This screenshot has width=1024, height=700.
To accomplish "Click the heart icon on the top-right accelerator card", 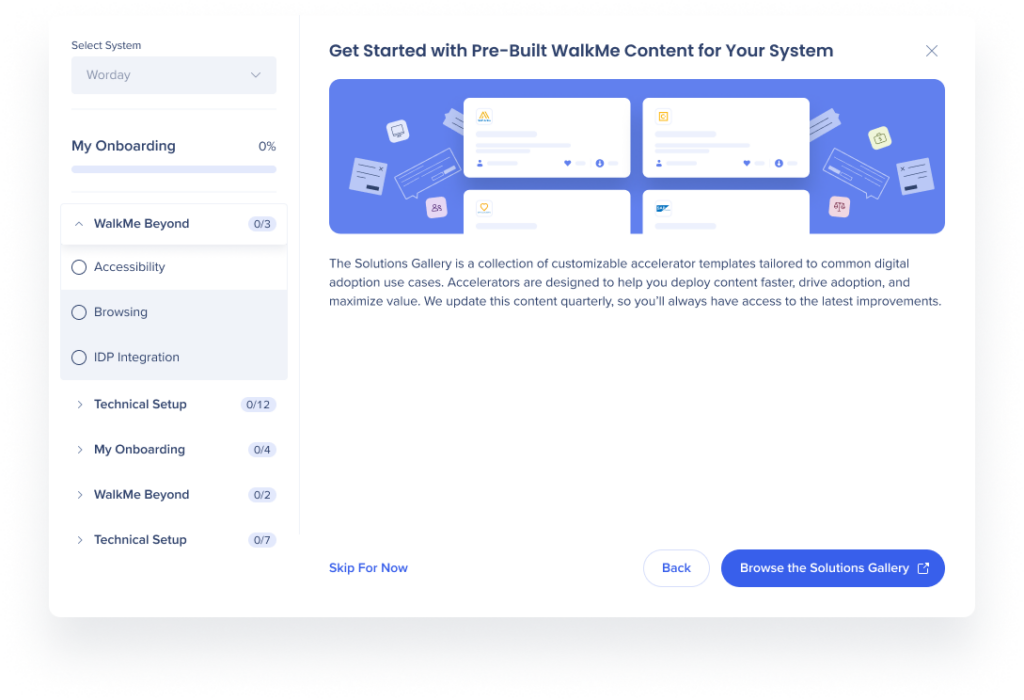I will pyautogui.click(x=746, y=163).
